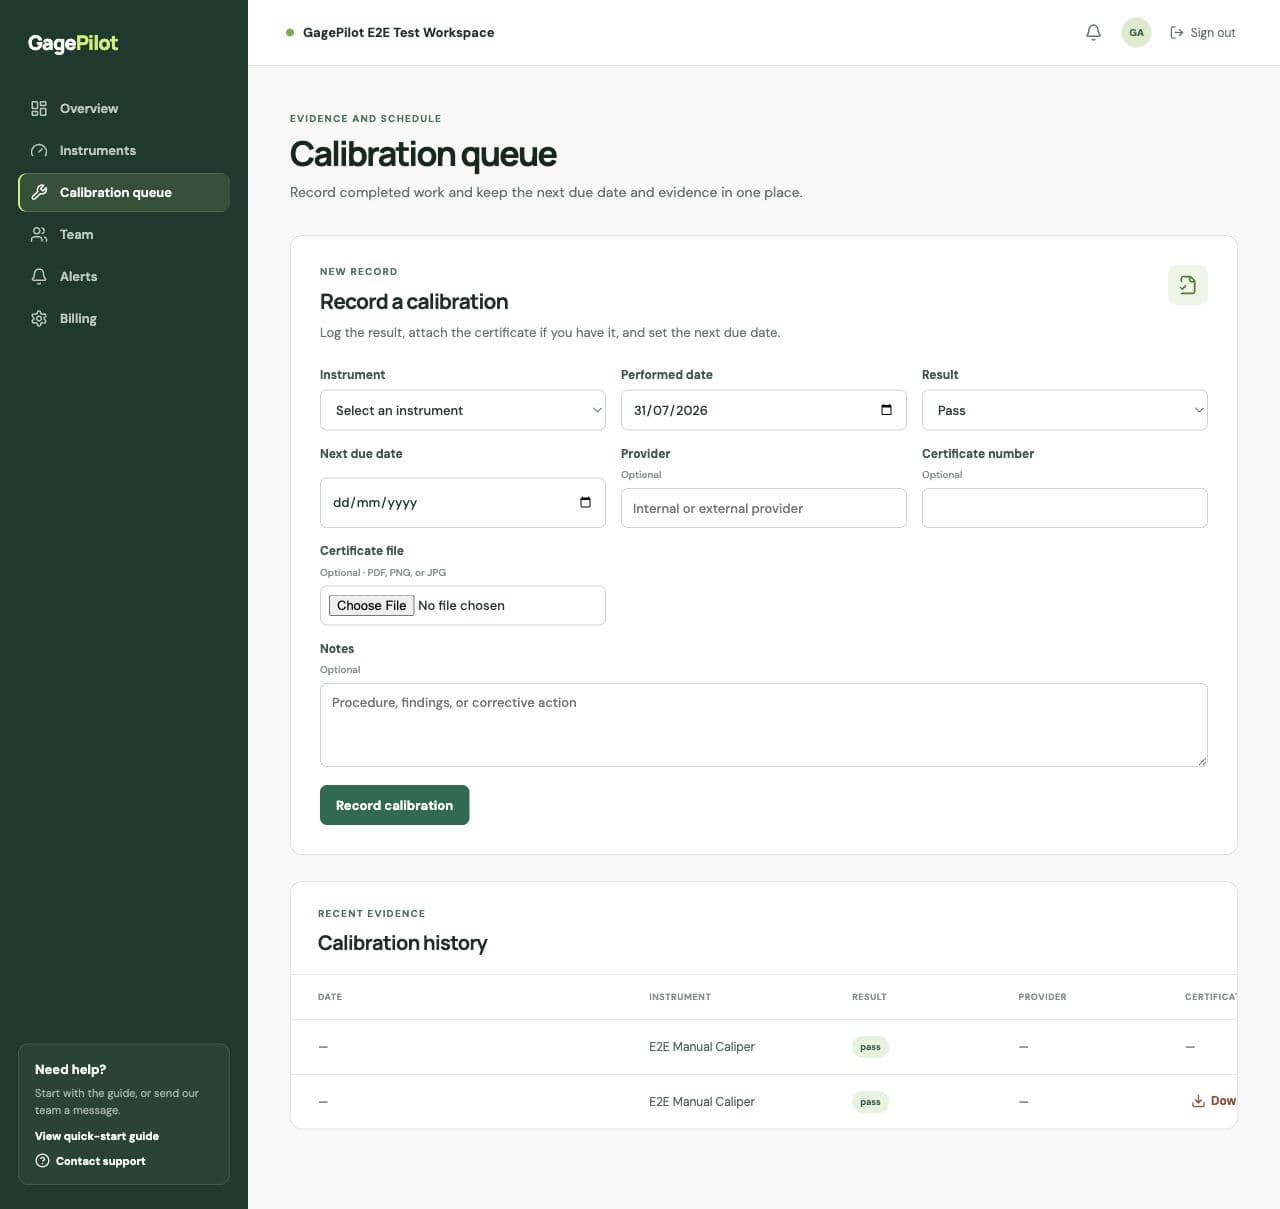1280x1209 pixels.
Task: Click the DATE column header
Action: [330, 997]
